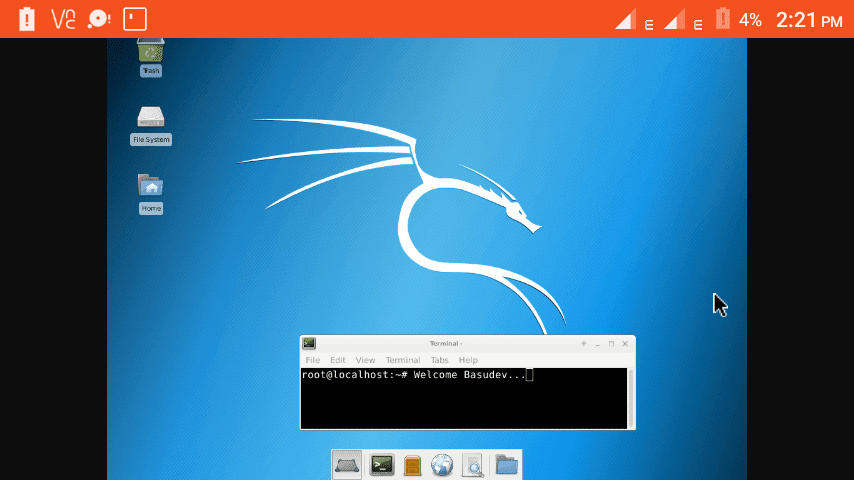Launch Web Browser globe icon in dock

pos(442,466)
